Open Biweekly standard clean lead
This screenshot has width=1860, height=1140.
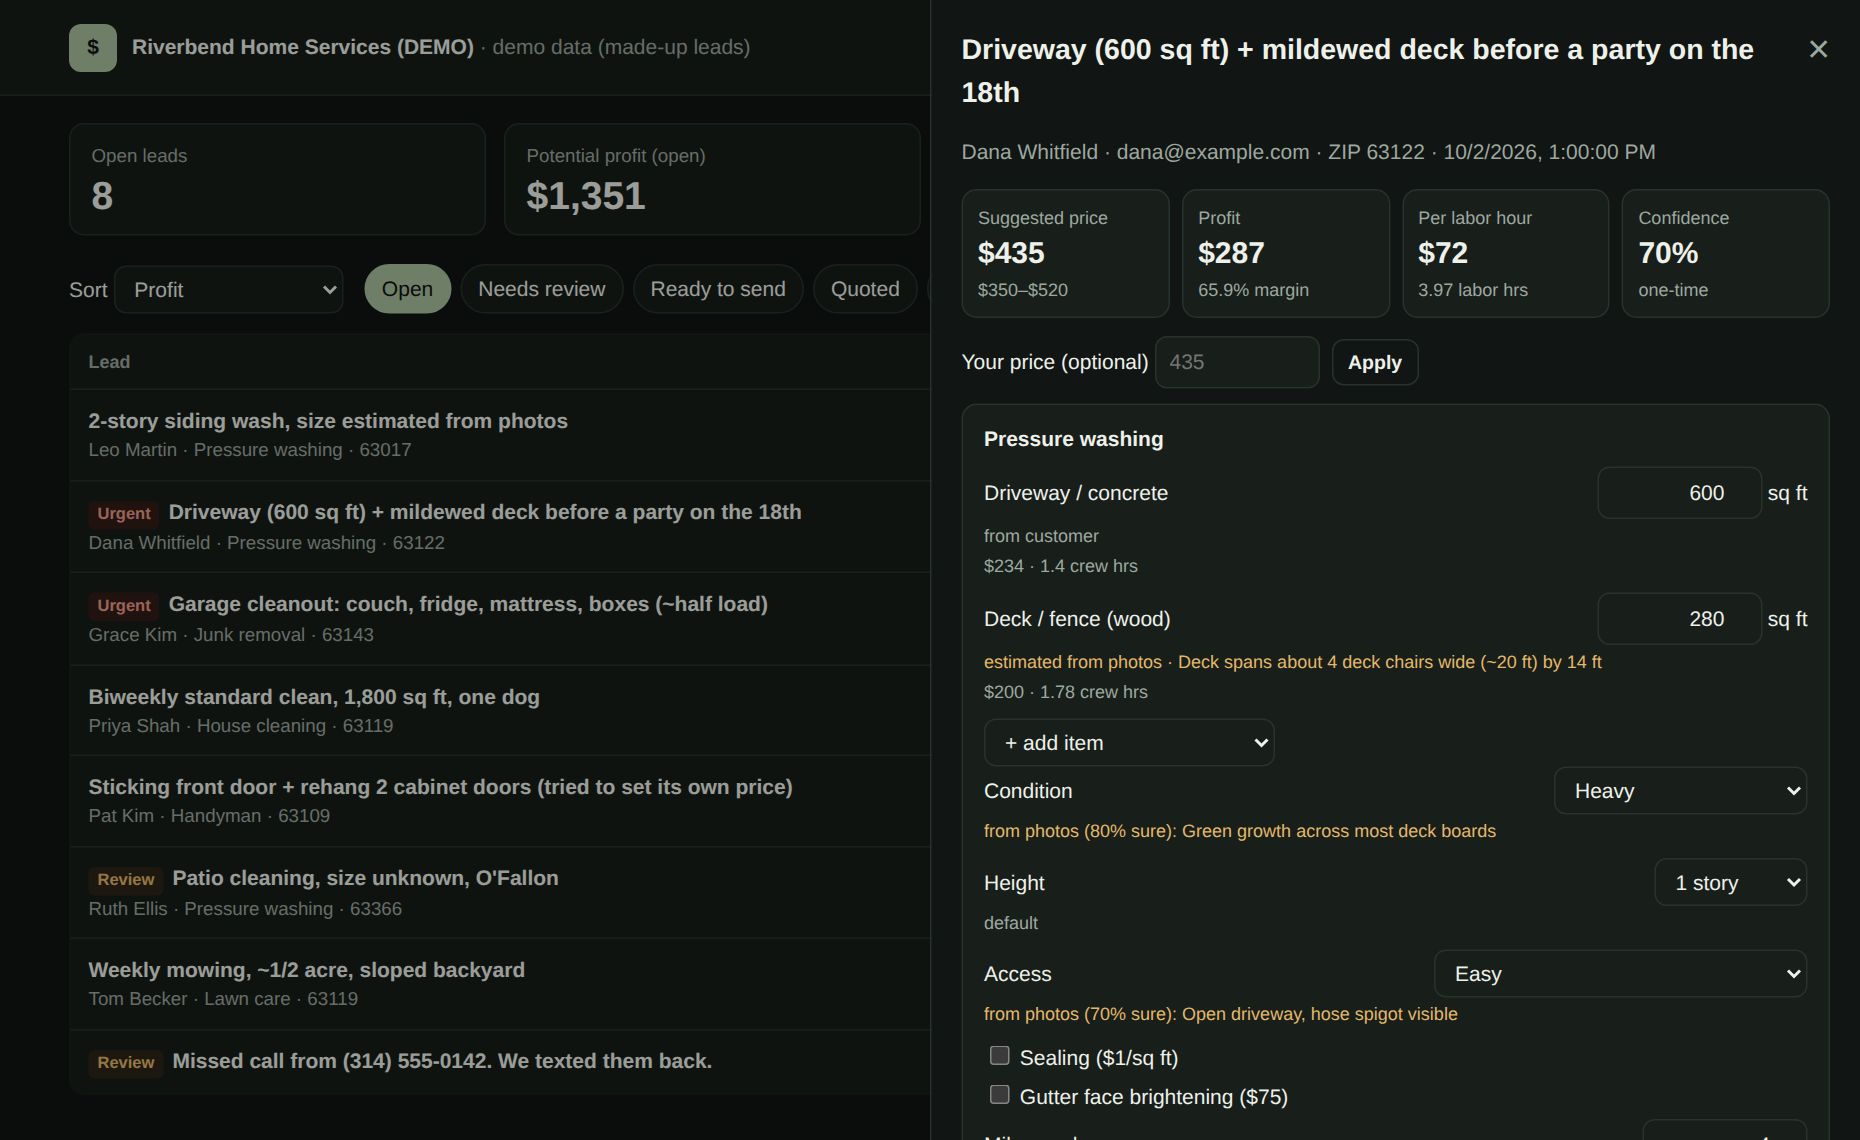tap(500, 711)
